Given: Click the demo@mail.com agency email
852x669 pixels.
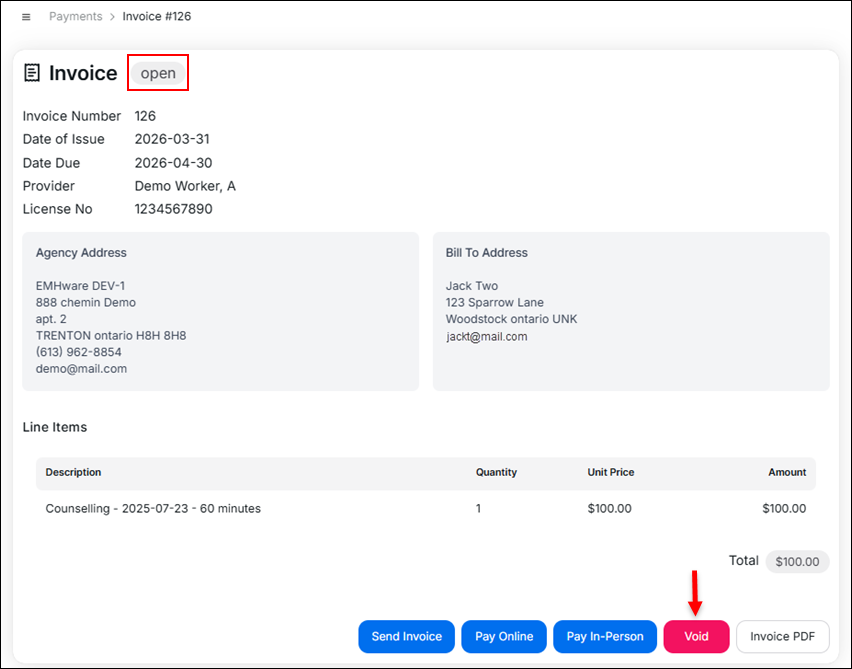Looking at the screenshot, I should tap(81, 368).
